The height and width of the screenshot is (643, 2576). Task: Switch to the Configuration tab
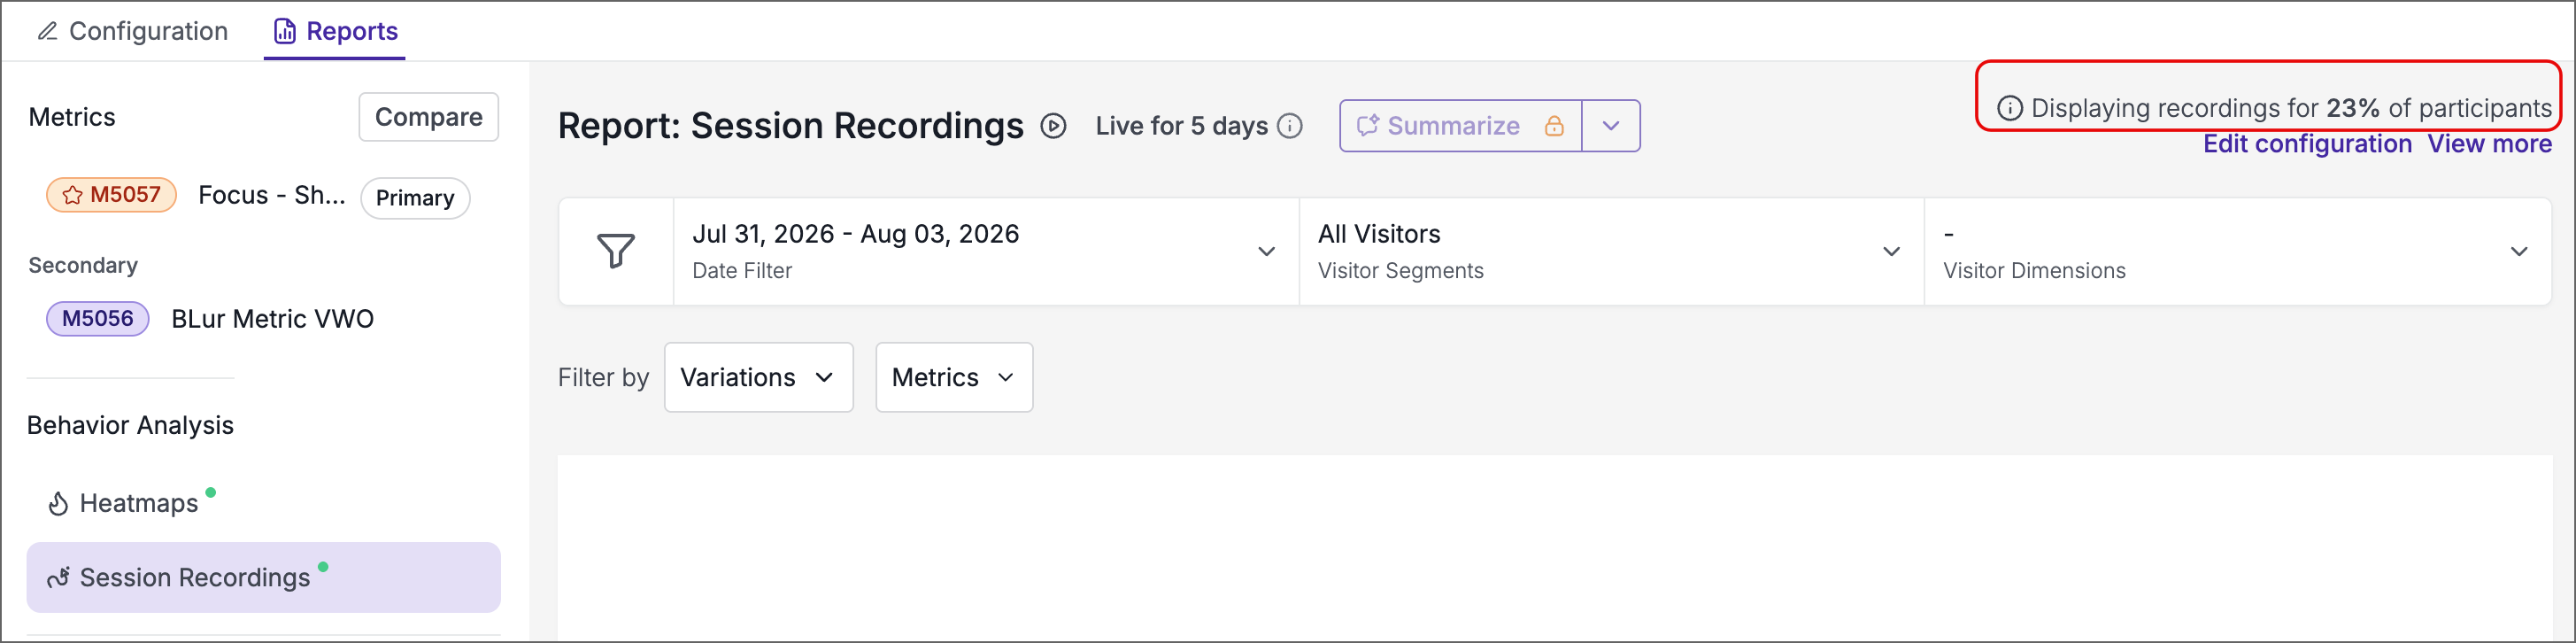pyautogui.click(x=133, y=31)
